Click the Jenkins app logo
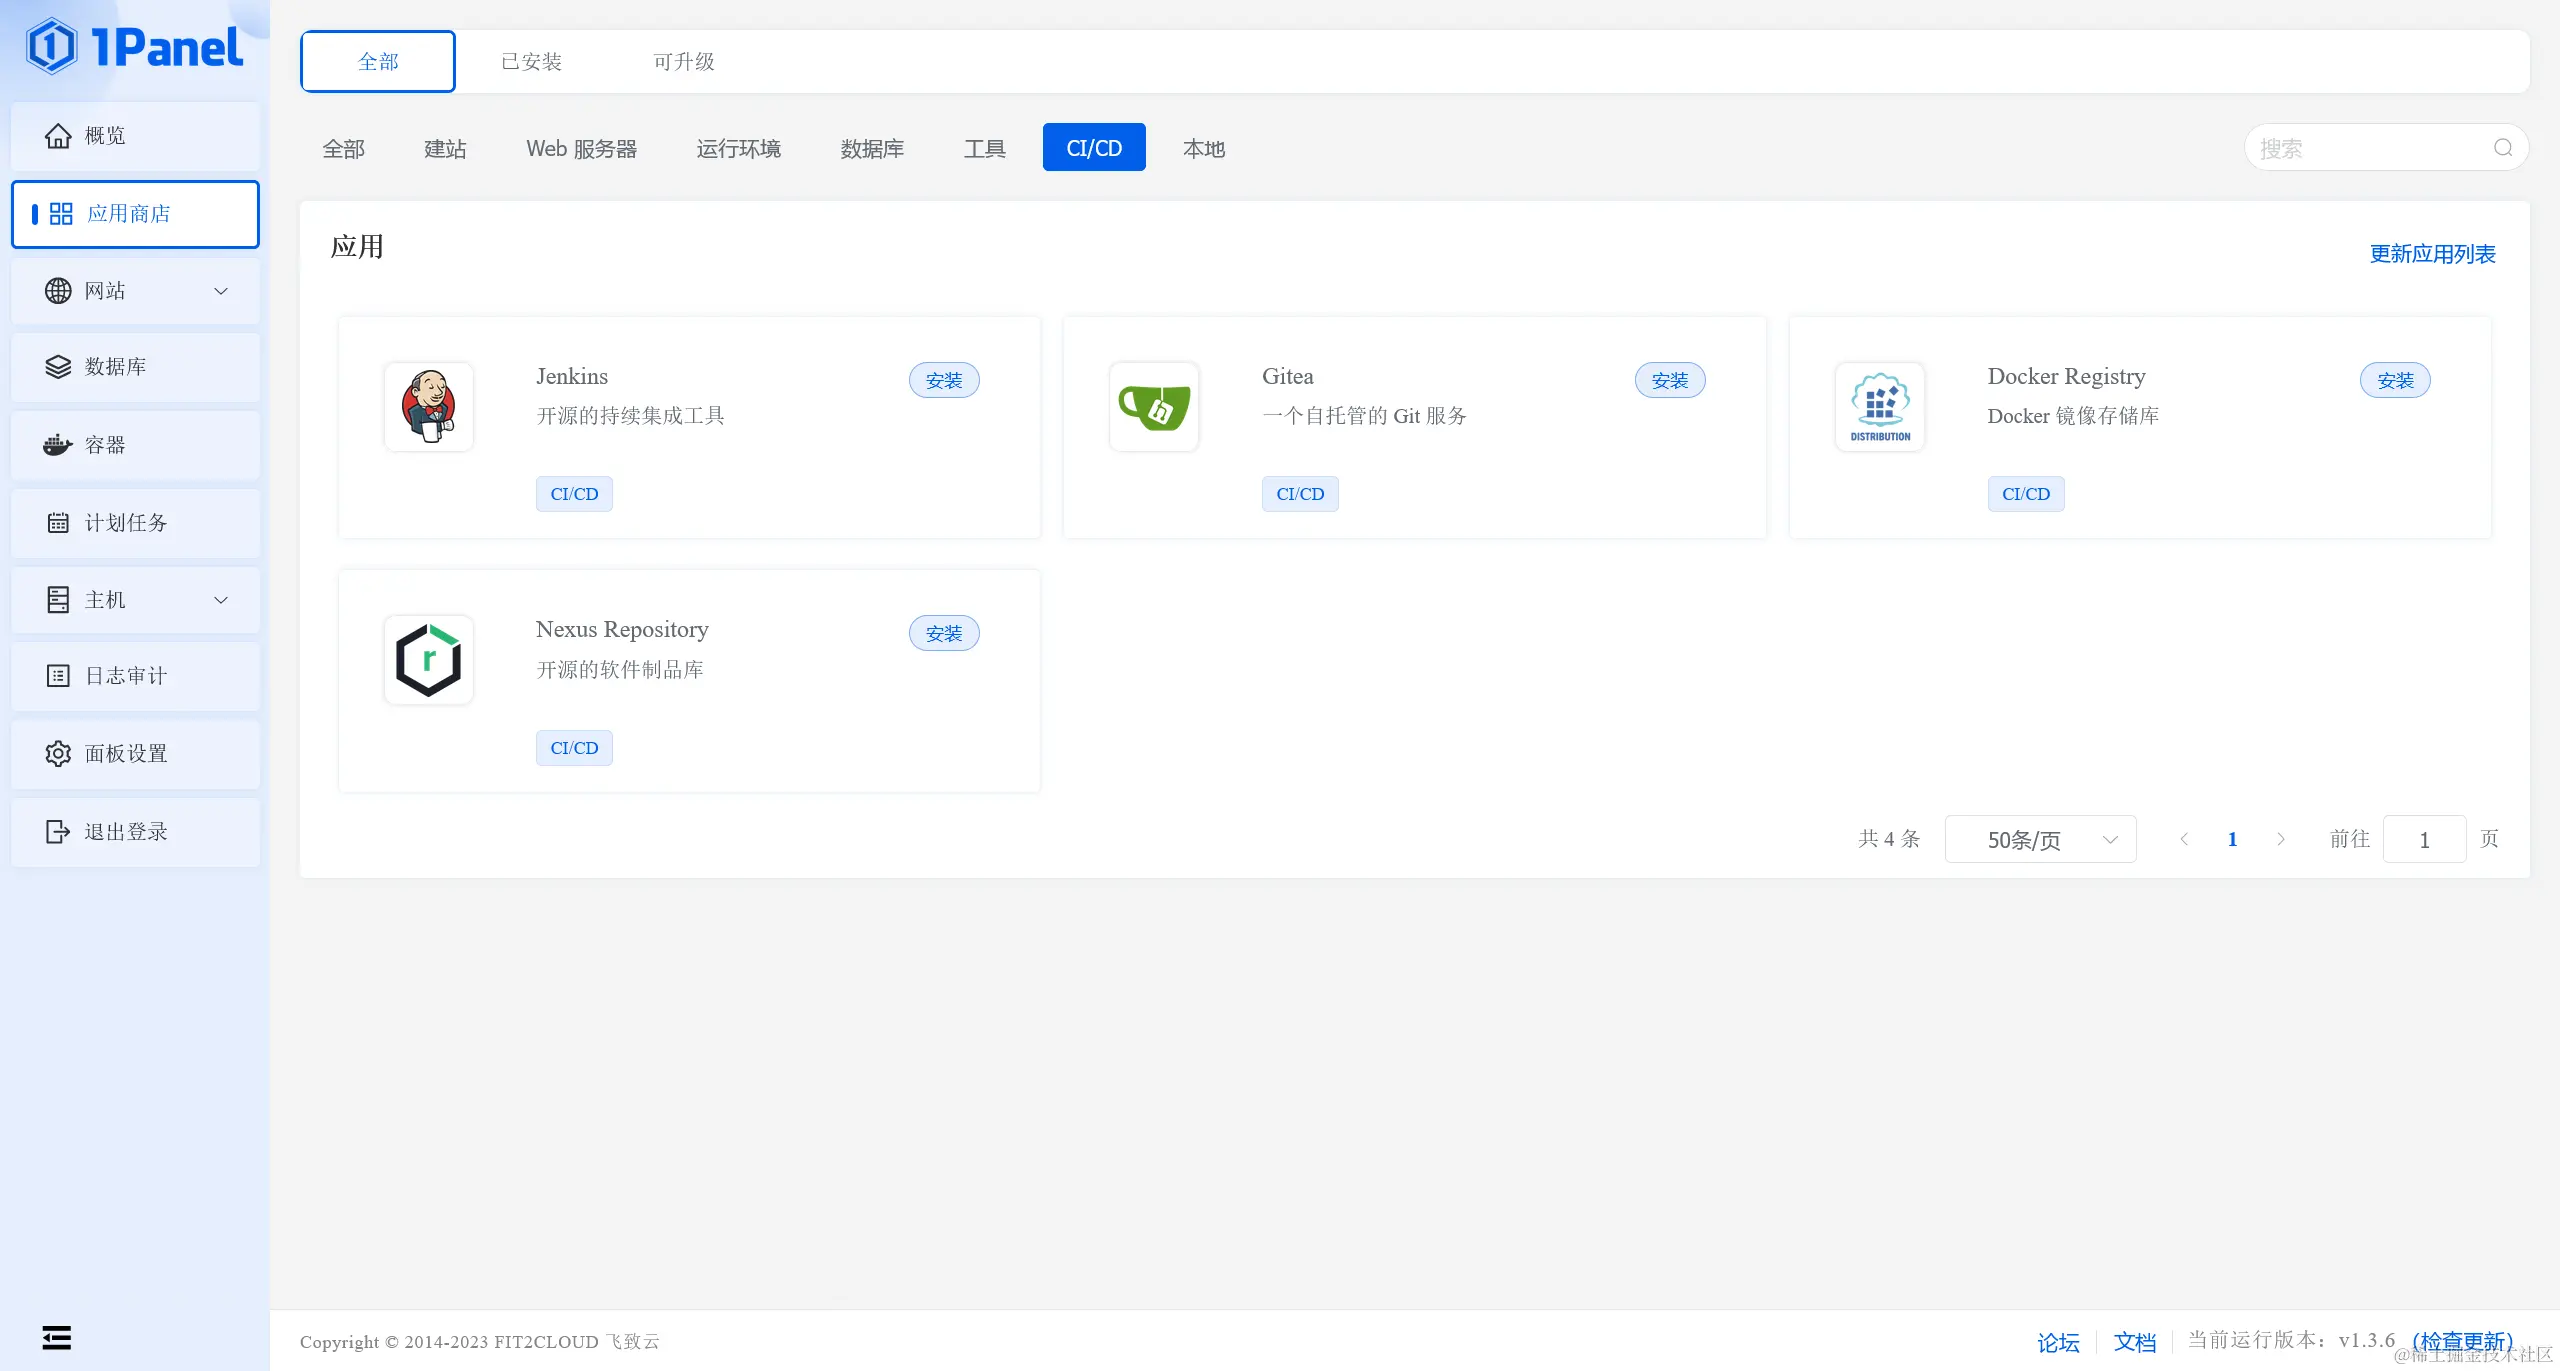 (428, 407)
